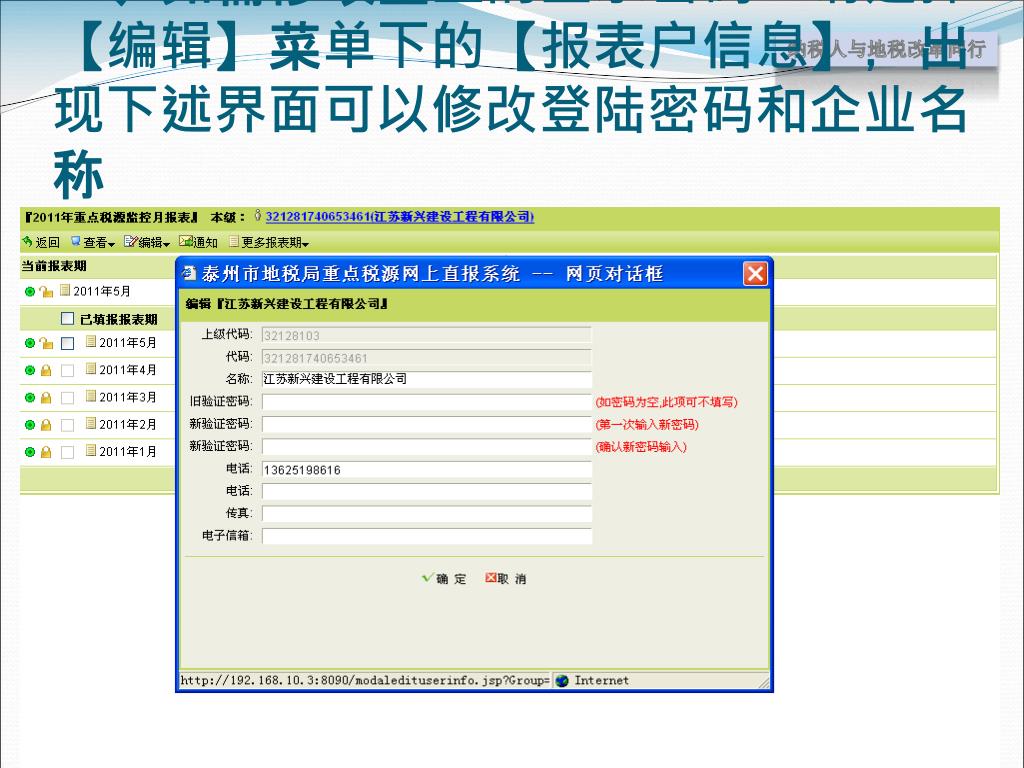Click the Internet zone globe icon
Viewport: 1024px width, 768px height.
[x=562, y=680]
